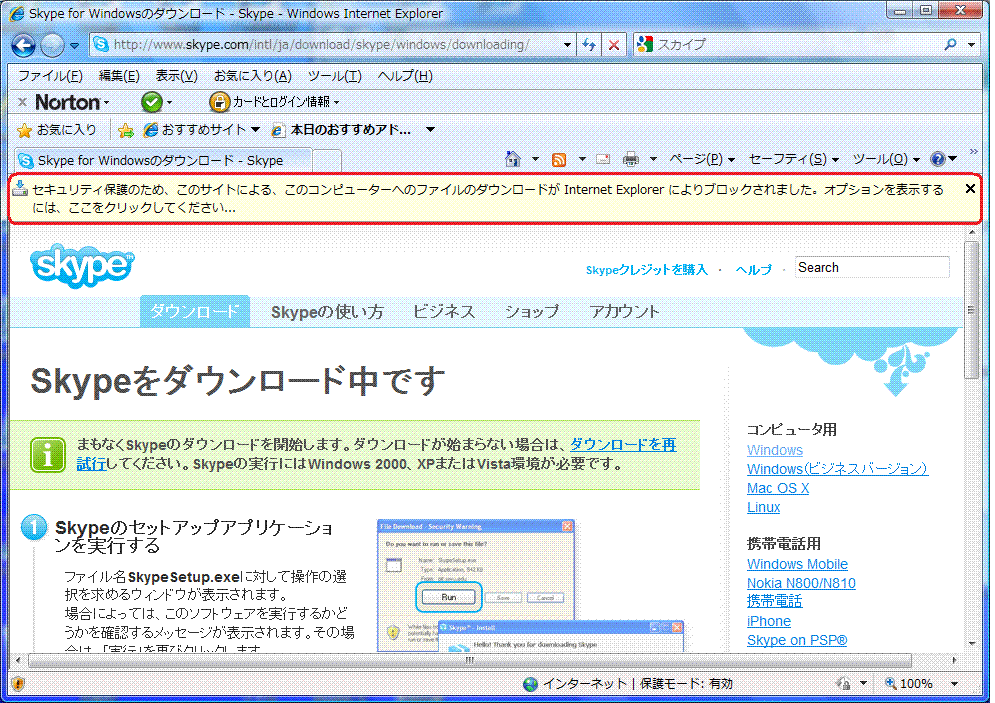Open the 100% zoom level dropdown
Image resolution: width=995 pixels, height=703 pixels.
(x=954, y=684)
